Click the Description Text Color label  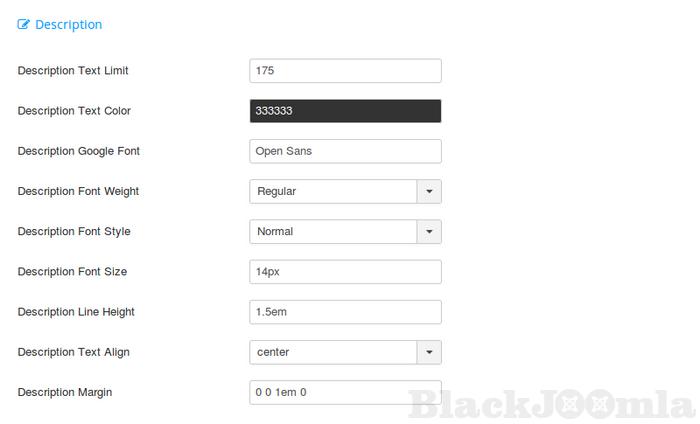click(74, 111)
